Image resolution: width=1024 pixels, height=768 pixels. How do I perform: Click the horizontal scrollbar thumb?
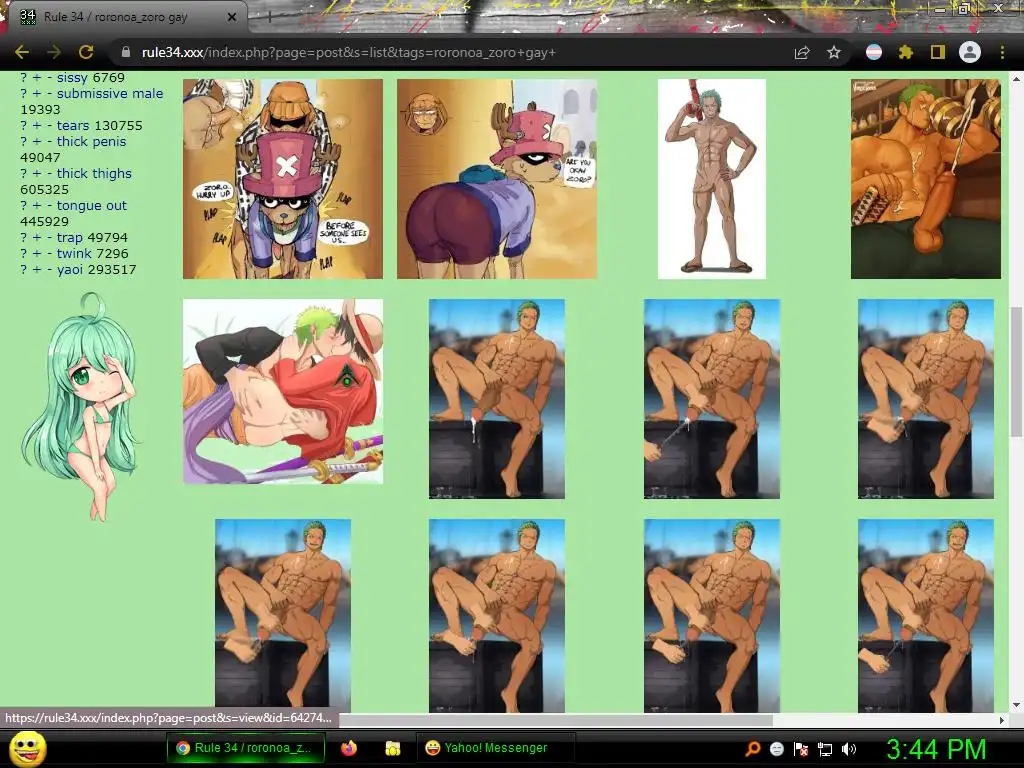555,720
